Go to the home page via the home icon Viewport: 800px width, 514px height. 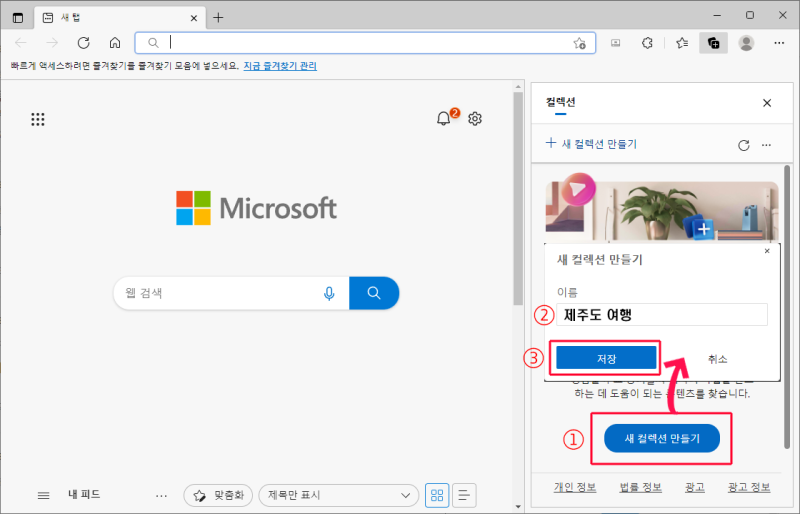point(115,43)
